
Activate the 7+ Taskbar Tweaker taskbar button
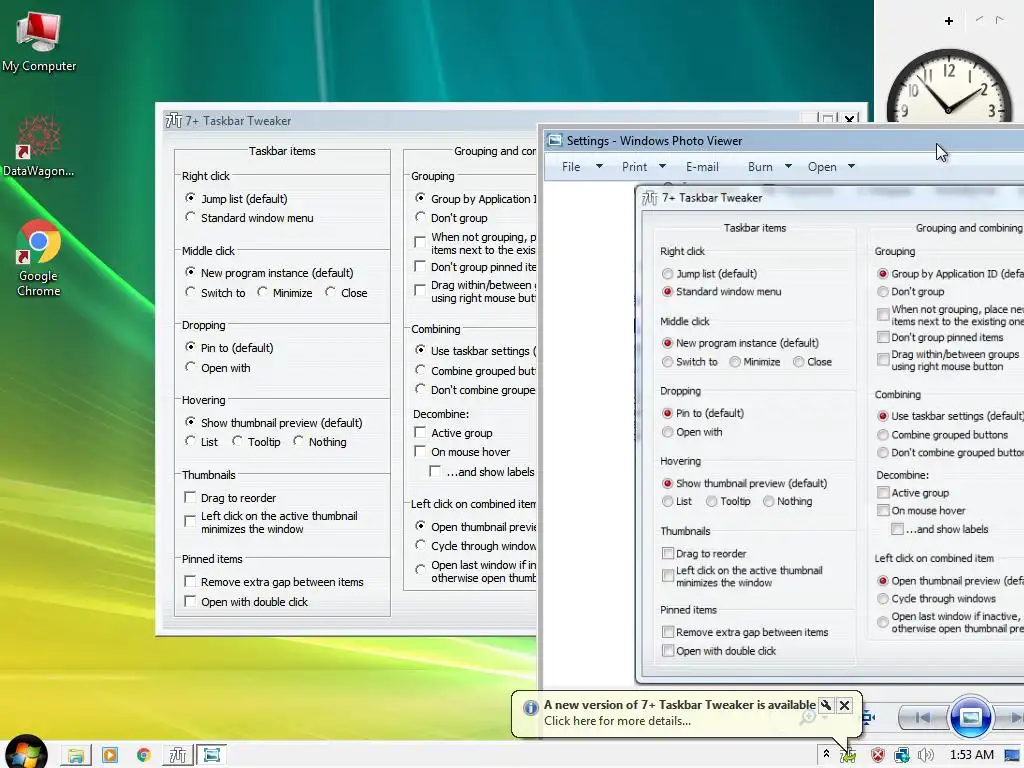[178, 755]
